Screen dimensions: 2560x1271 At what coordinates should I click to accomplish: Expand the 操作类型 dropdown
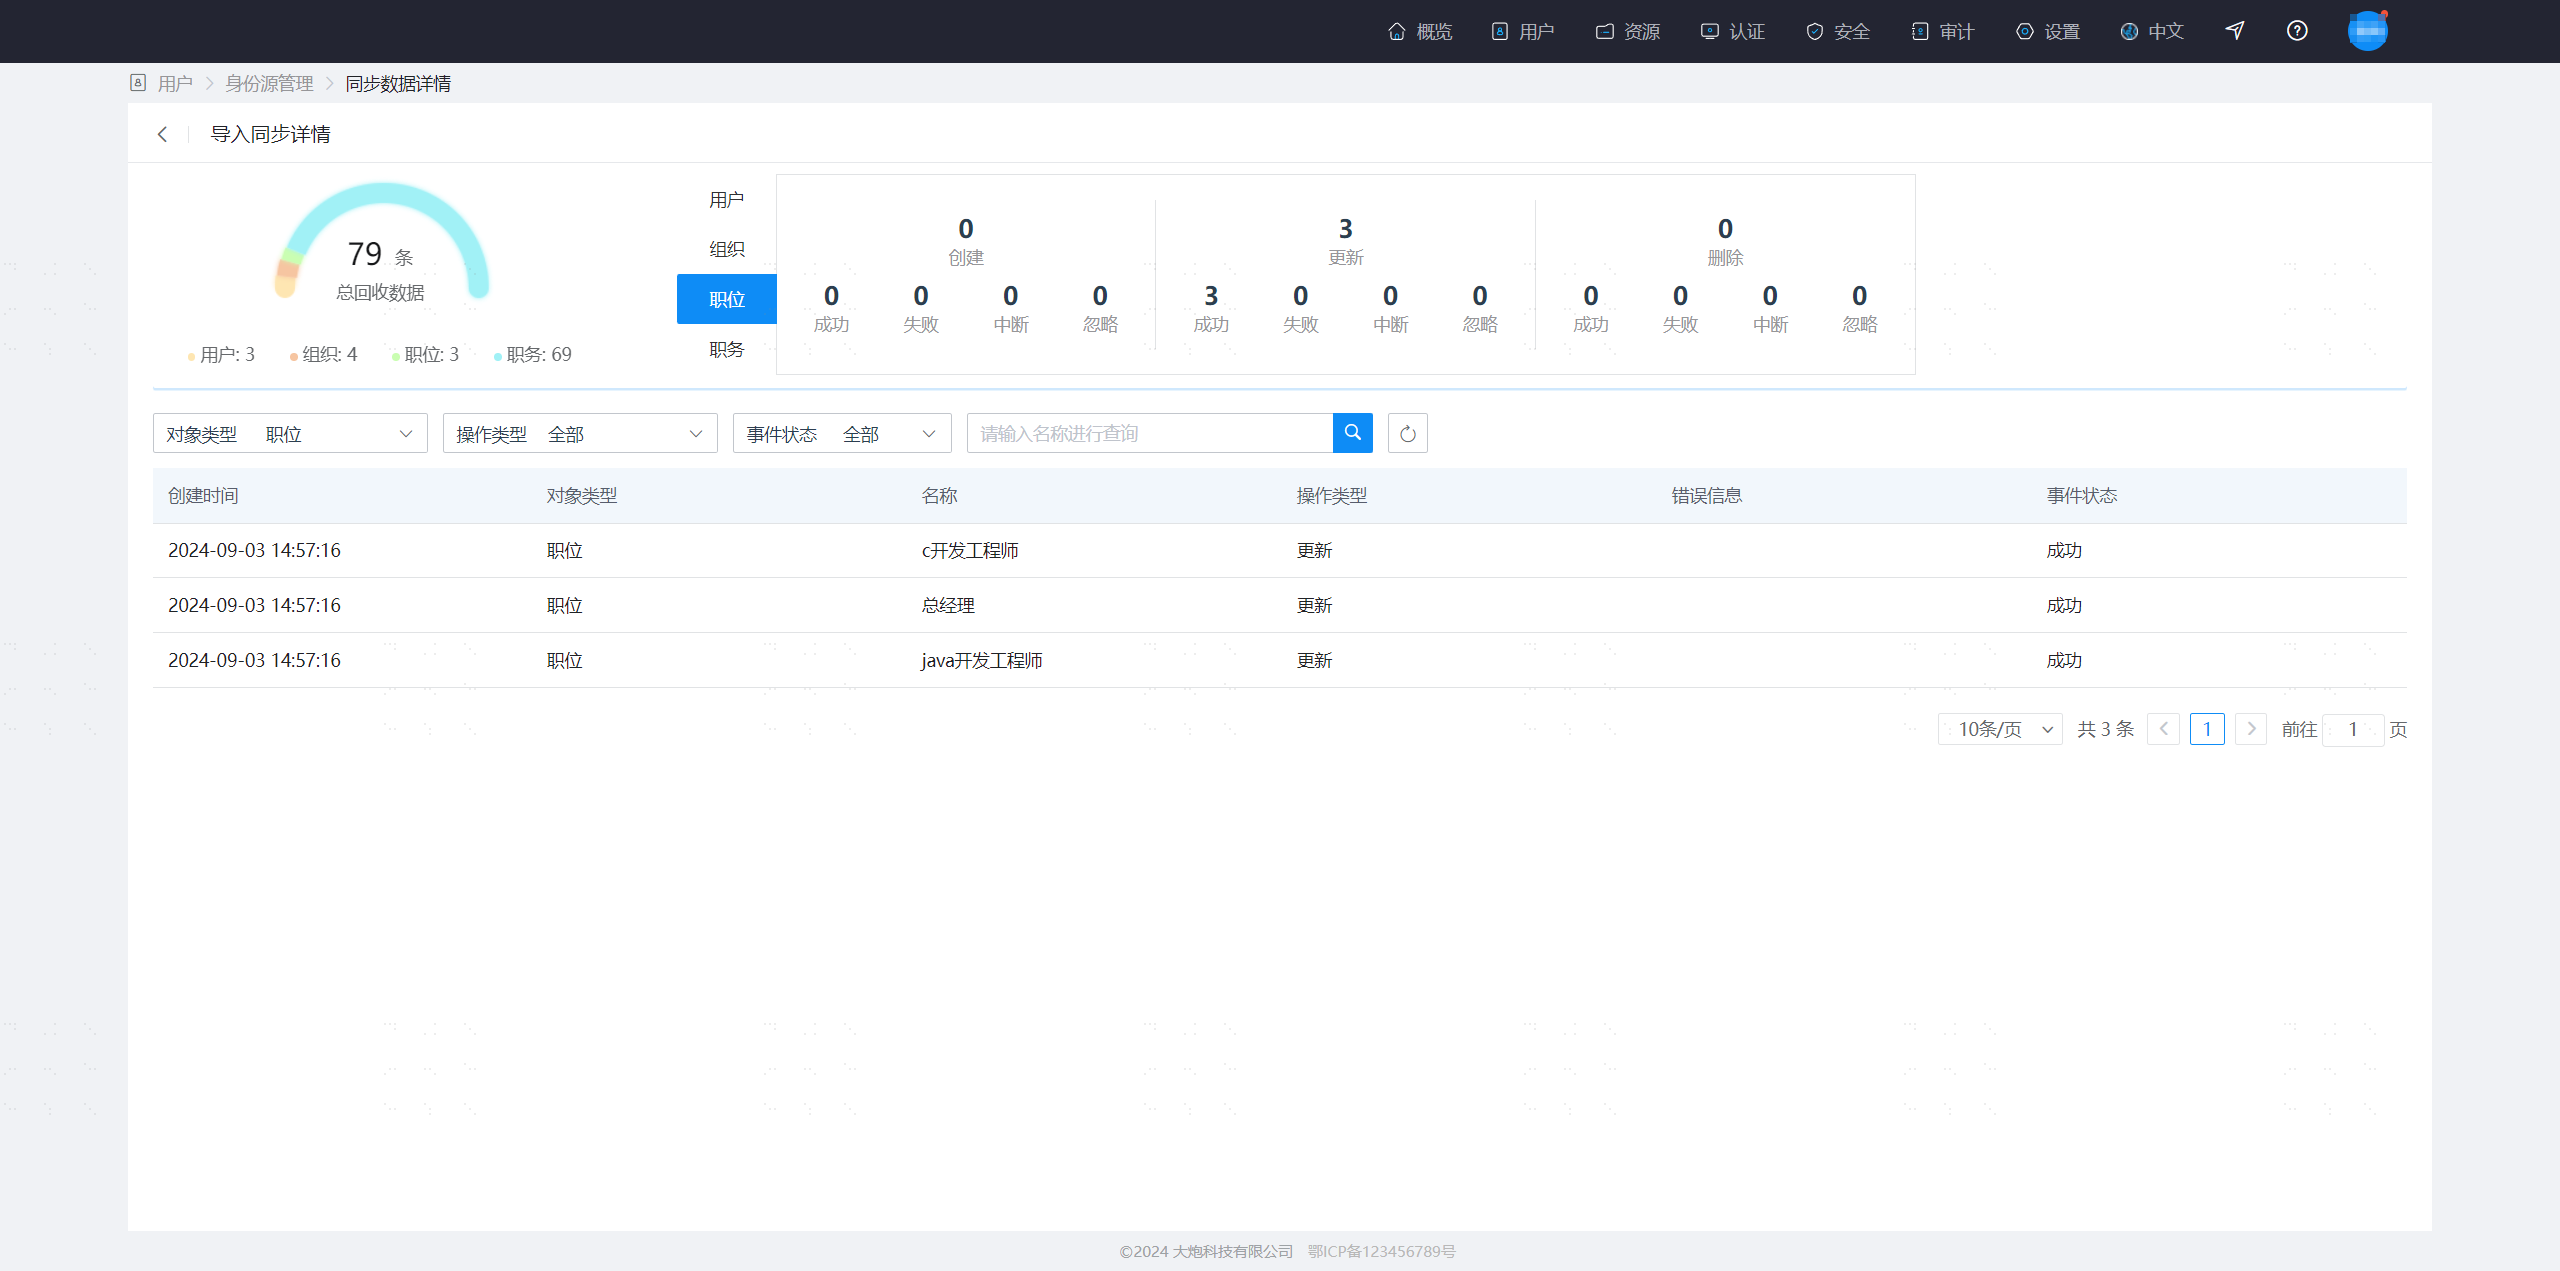580,433
